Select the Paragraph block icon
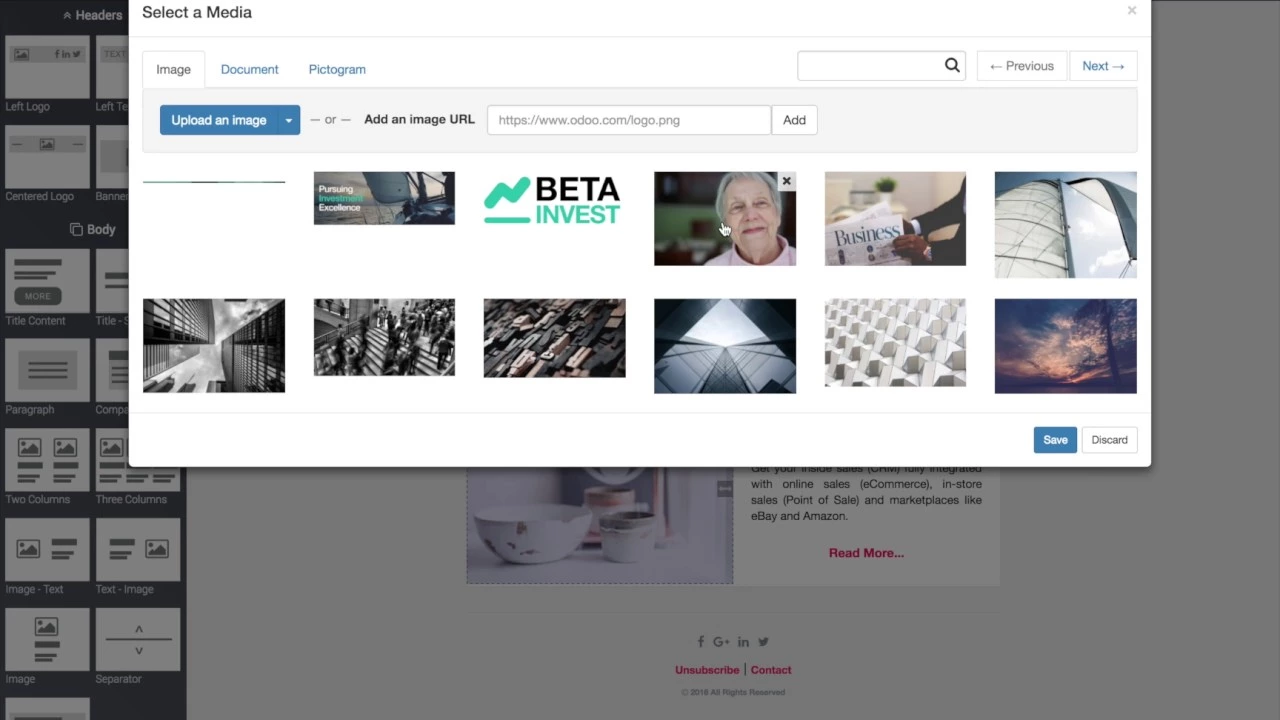The width and height of the screenshot is (1280, 720). point(47,371)
